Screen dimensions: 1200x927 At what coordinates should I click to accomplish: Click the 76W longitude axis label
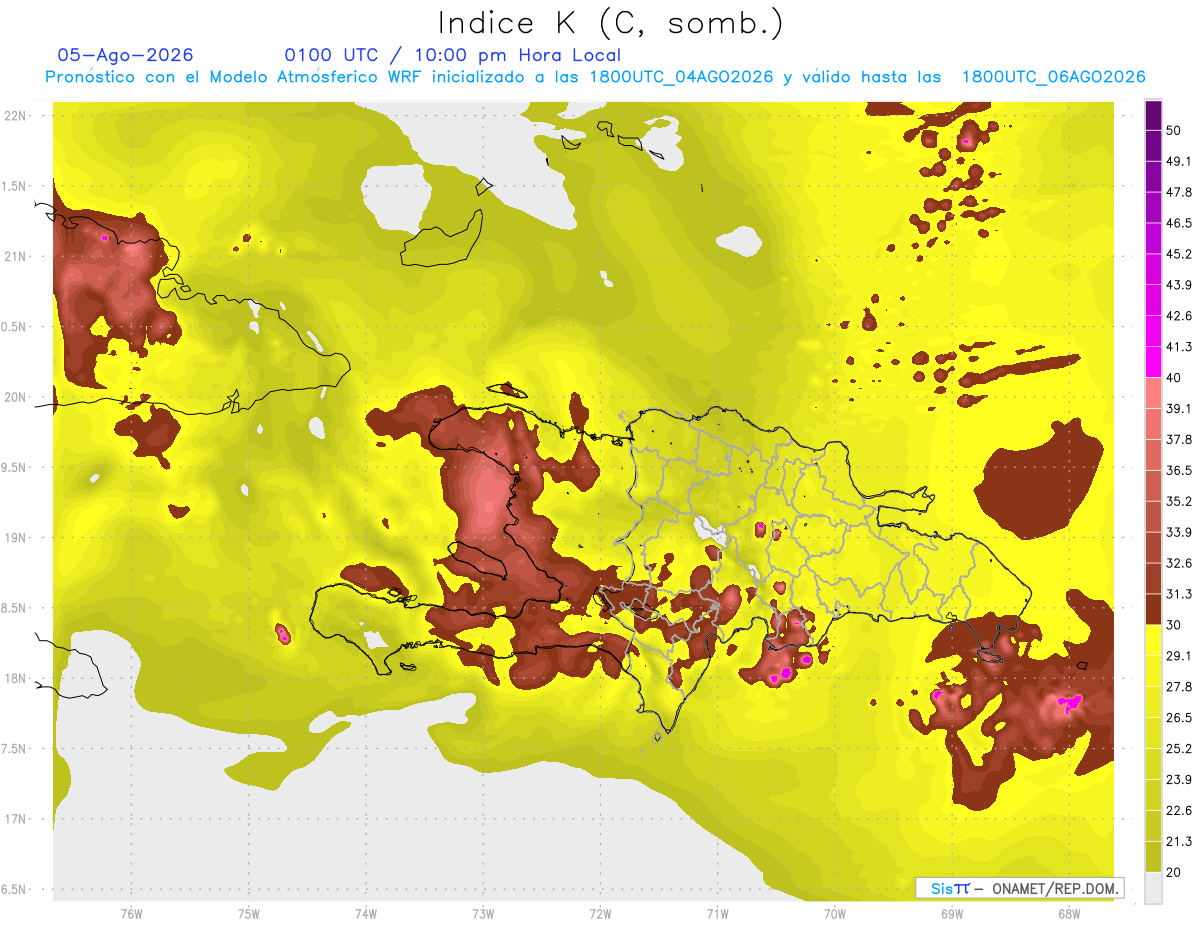(x=131, y=914)
